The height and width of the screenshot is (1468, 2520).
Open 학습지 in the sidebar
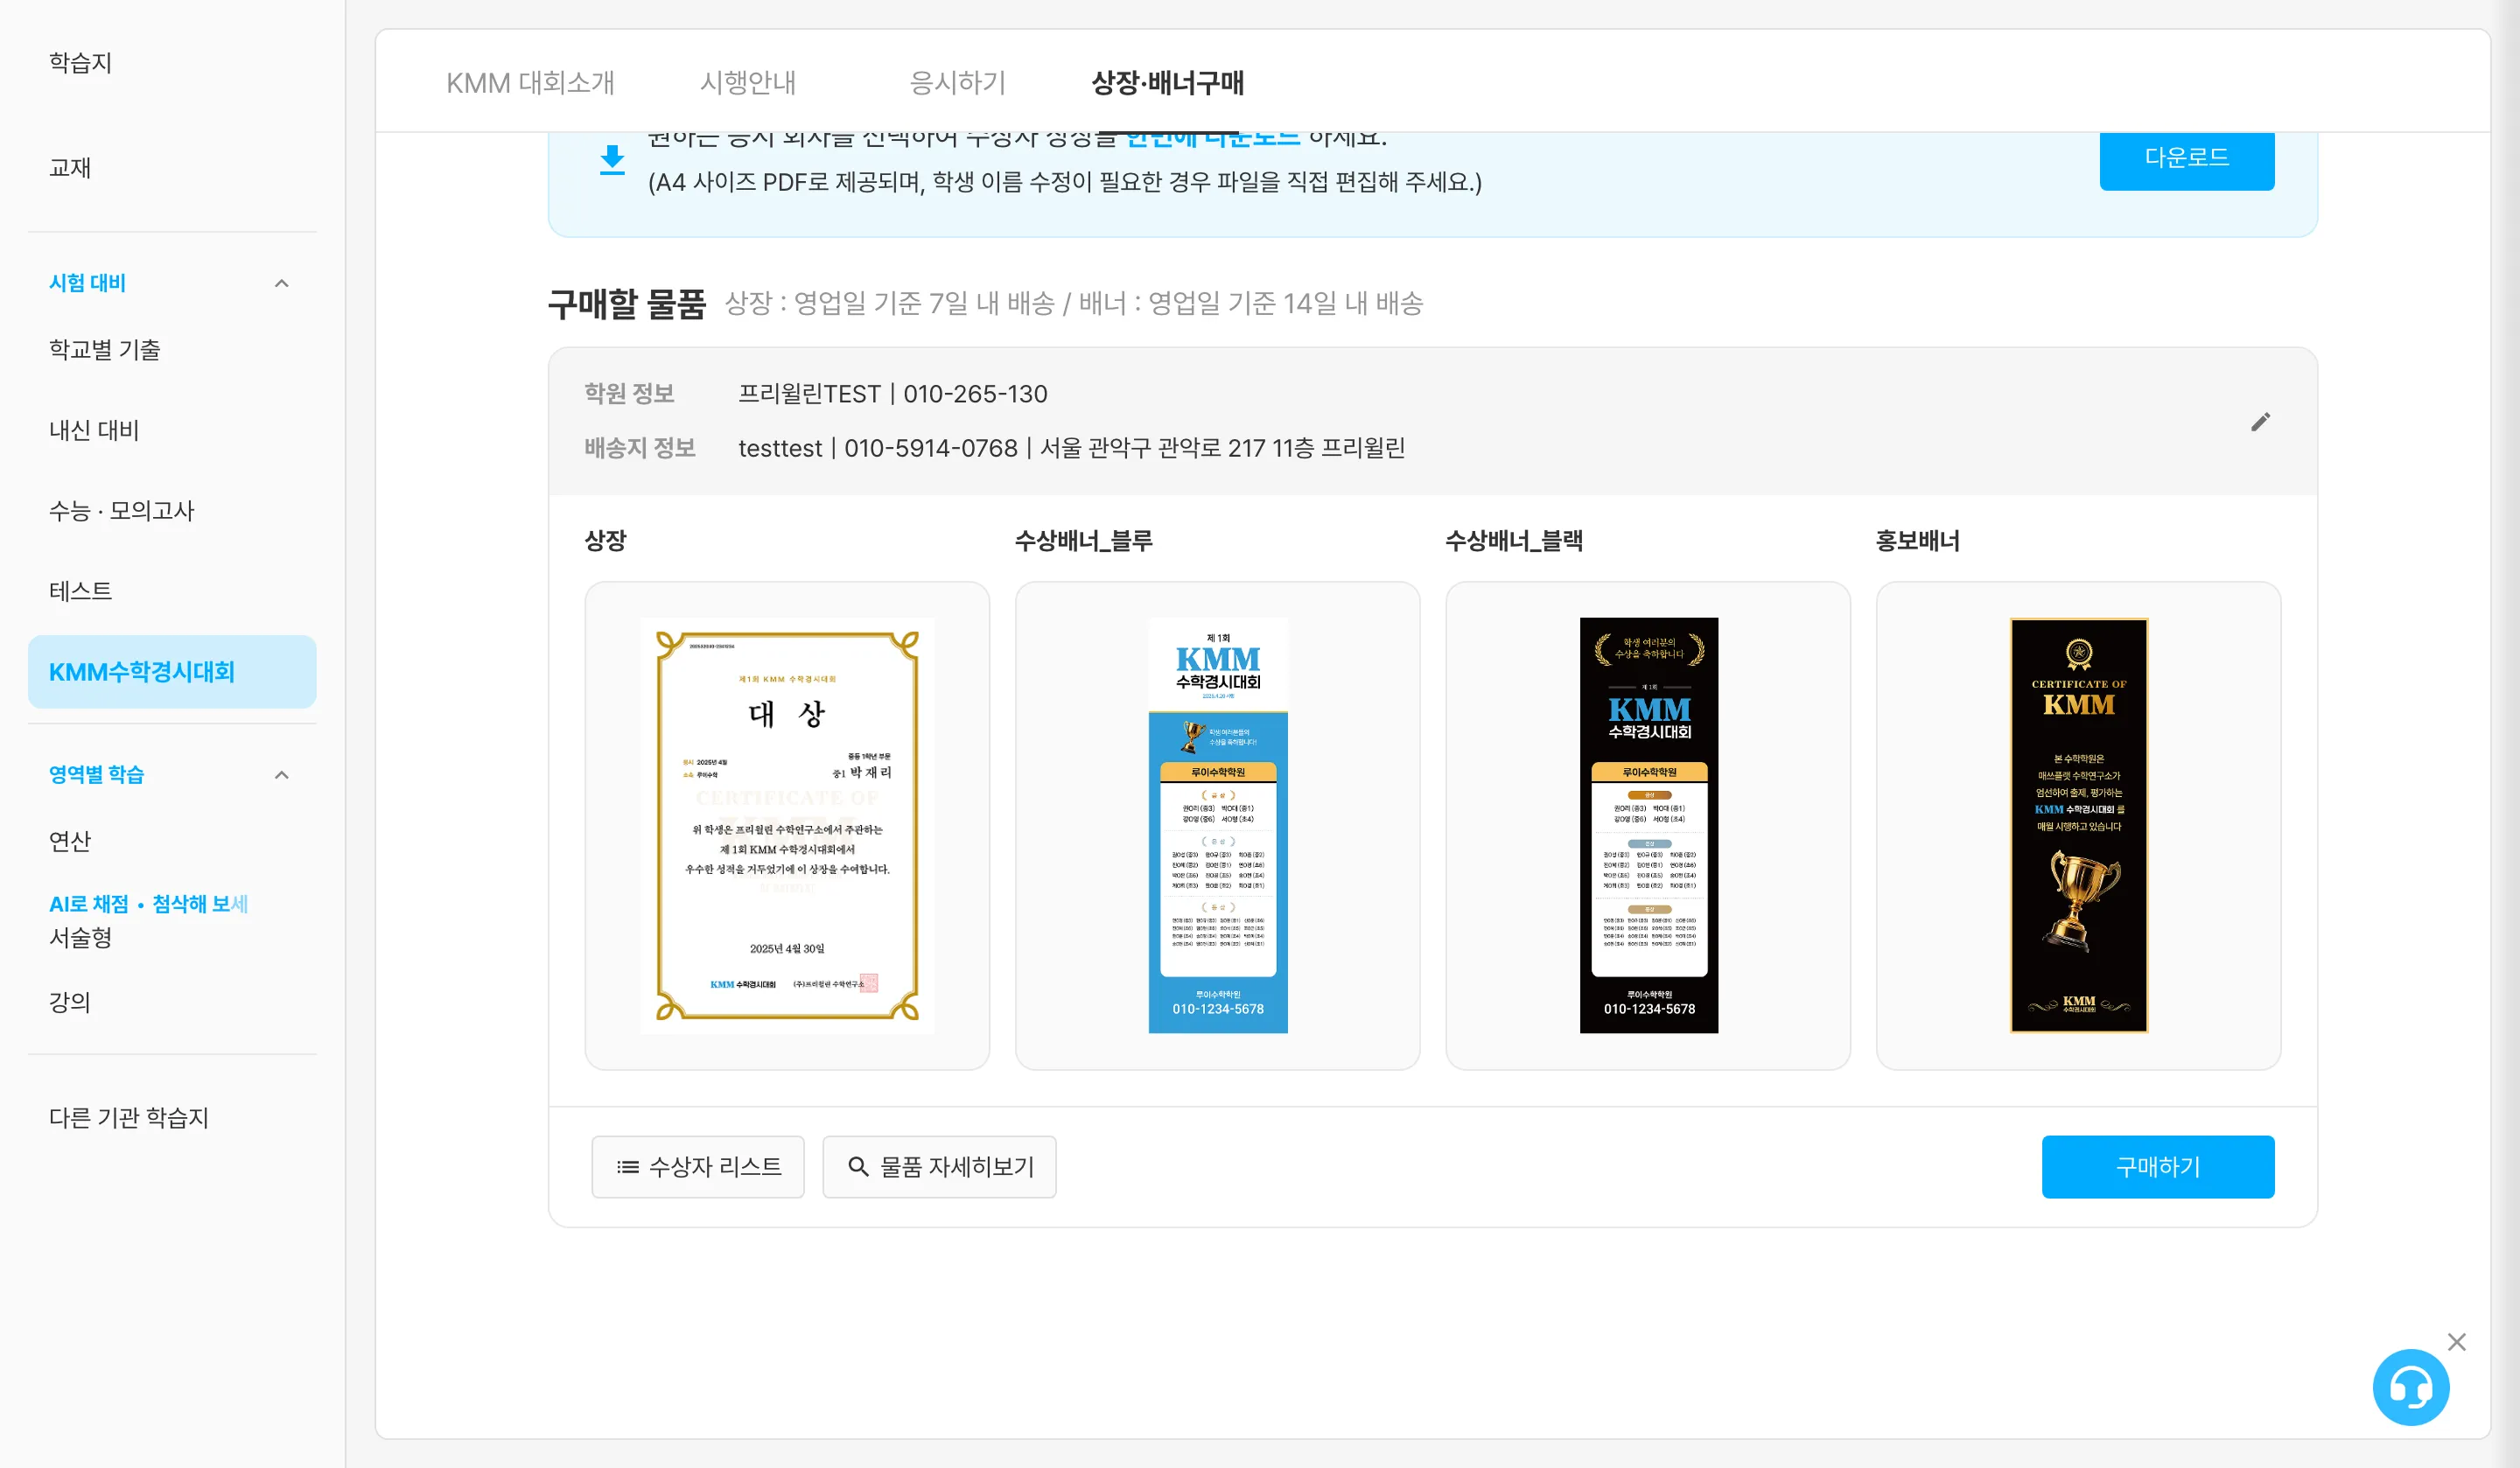pos(81,63)
